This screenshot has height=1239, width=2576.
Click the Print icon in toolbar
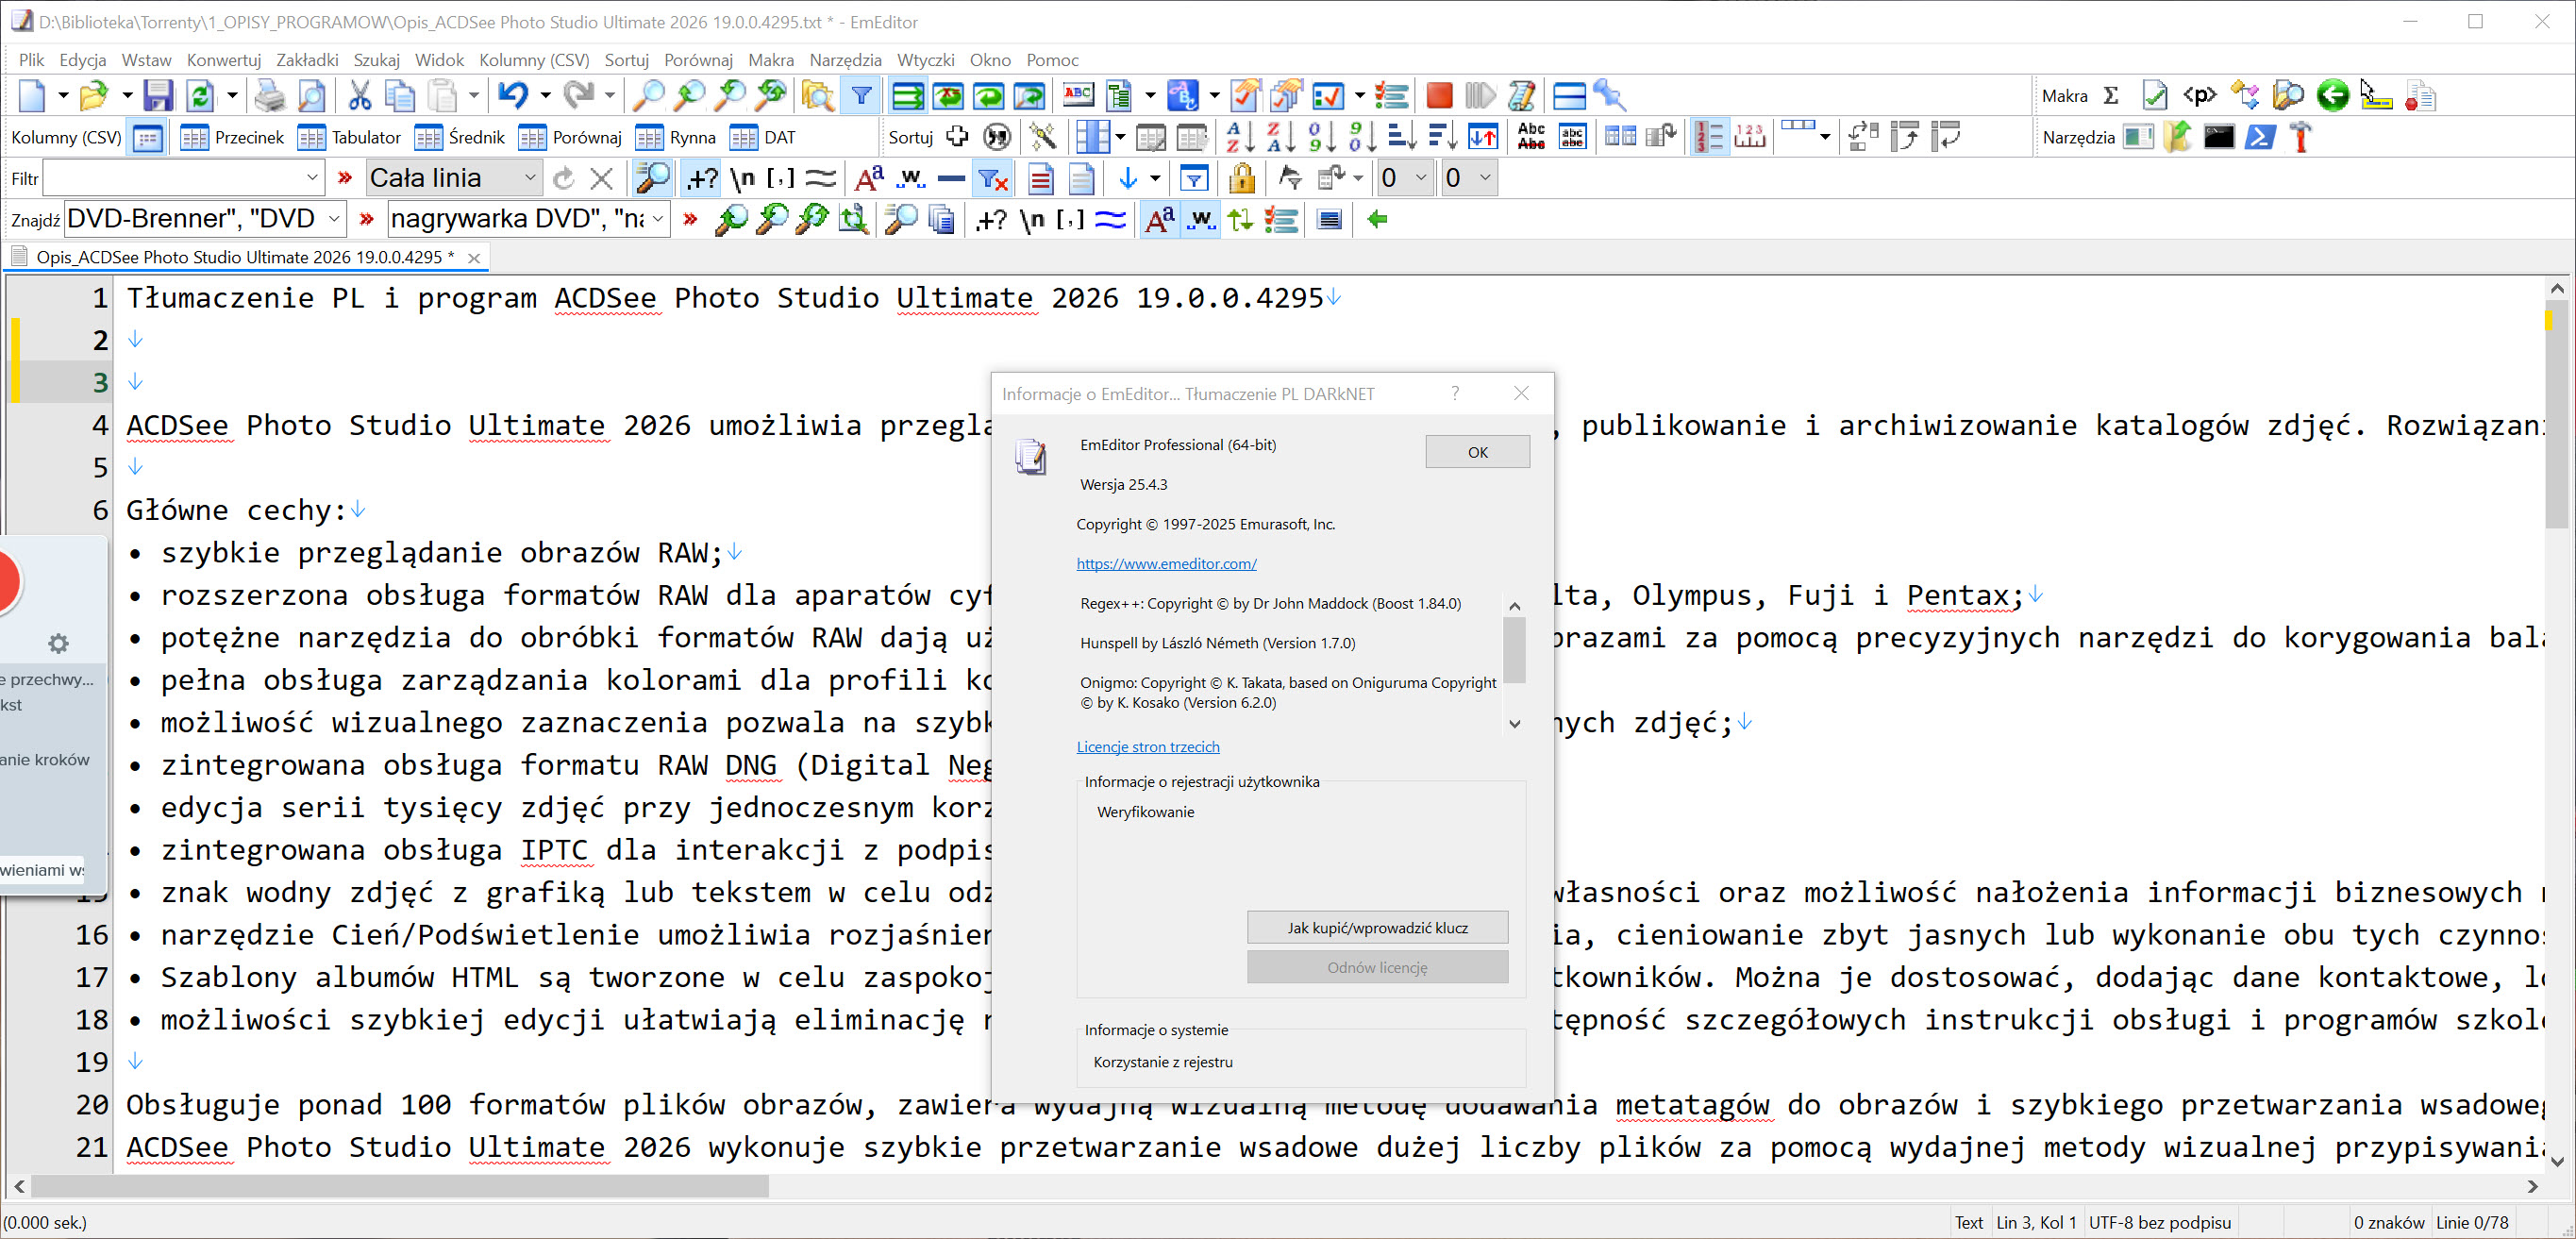click(269, 96)
